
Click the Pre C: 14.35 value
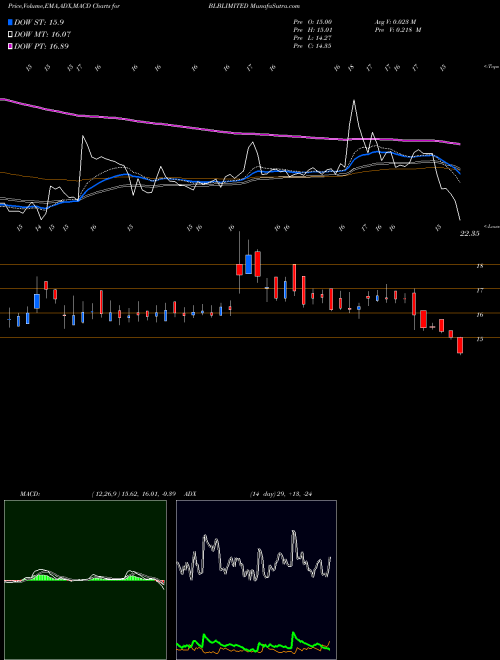click(312, 46)
